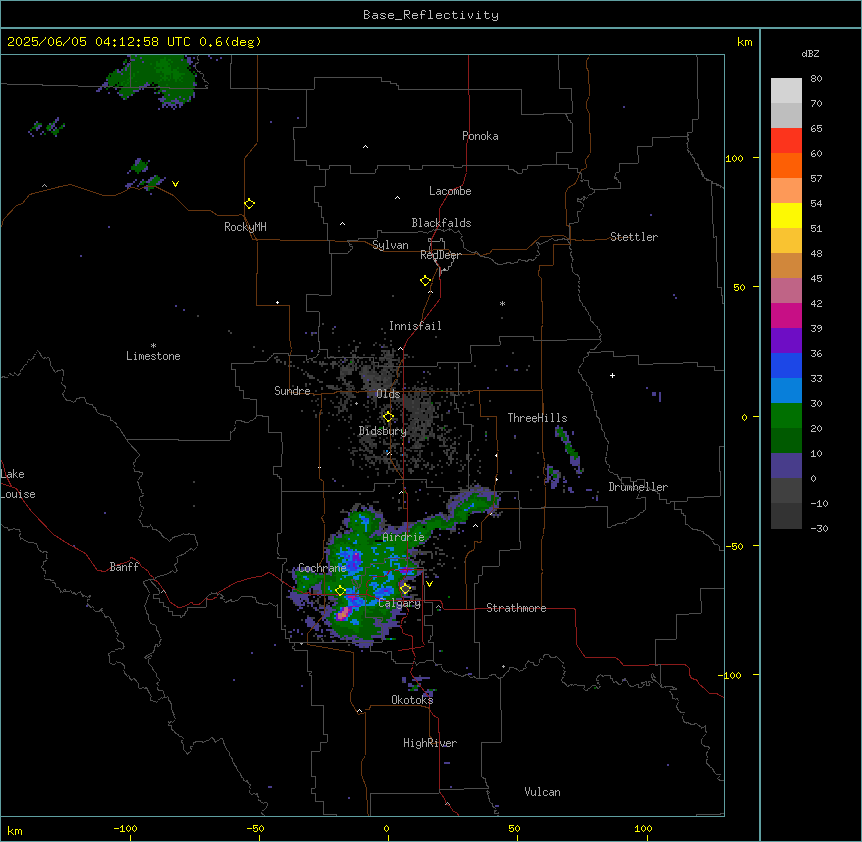
Task: Click the asterisk marker above Limestone label
Action: (x=153, y=346)
